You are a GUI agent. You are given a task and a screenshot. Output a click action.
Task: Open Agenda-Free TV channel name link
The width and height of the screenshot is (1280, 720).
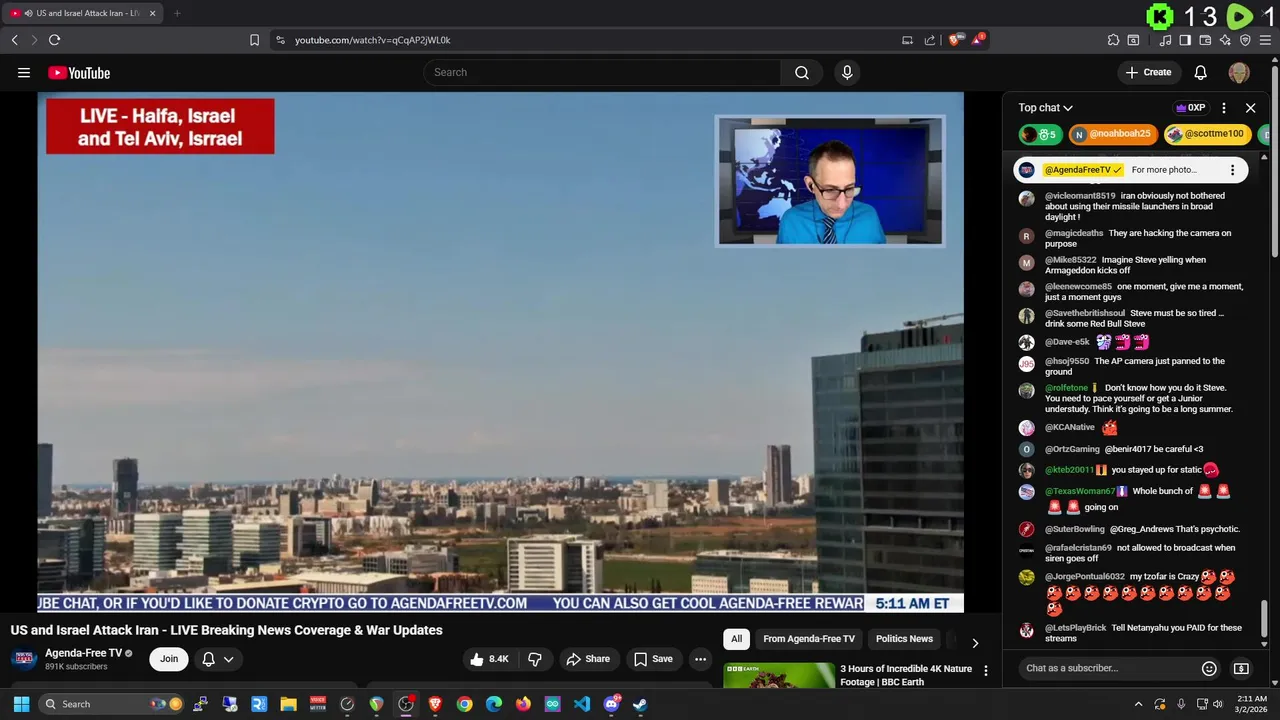pos(83,653)
